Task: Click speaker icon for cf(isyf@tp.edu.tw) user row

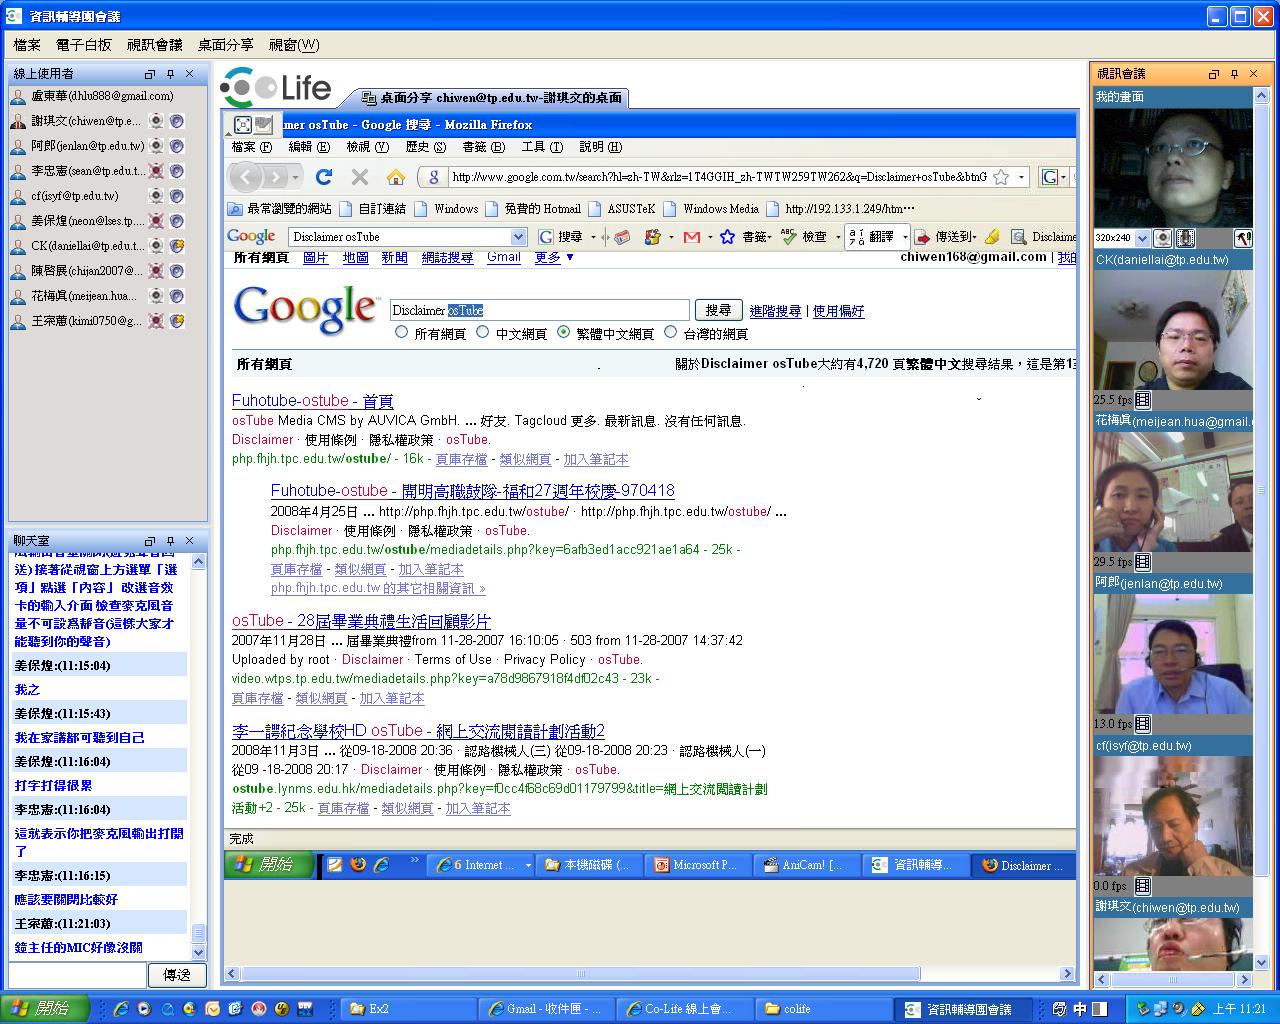Action: point(177,196)
